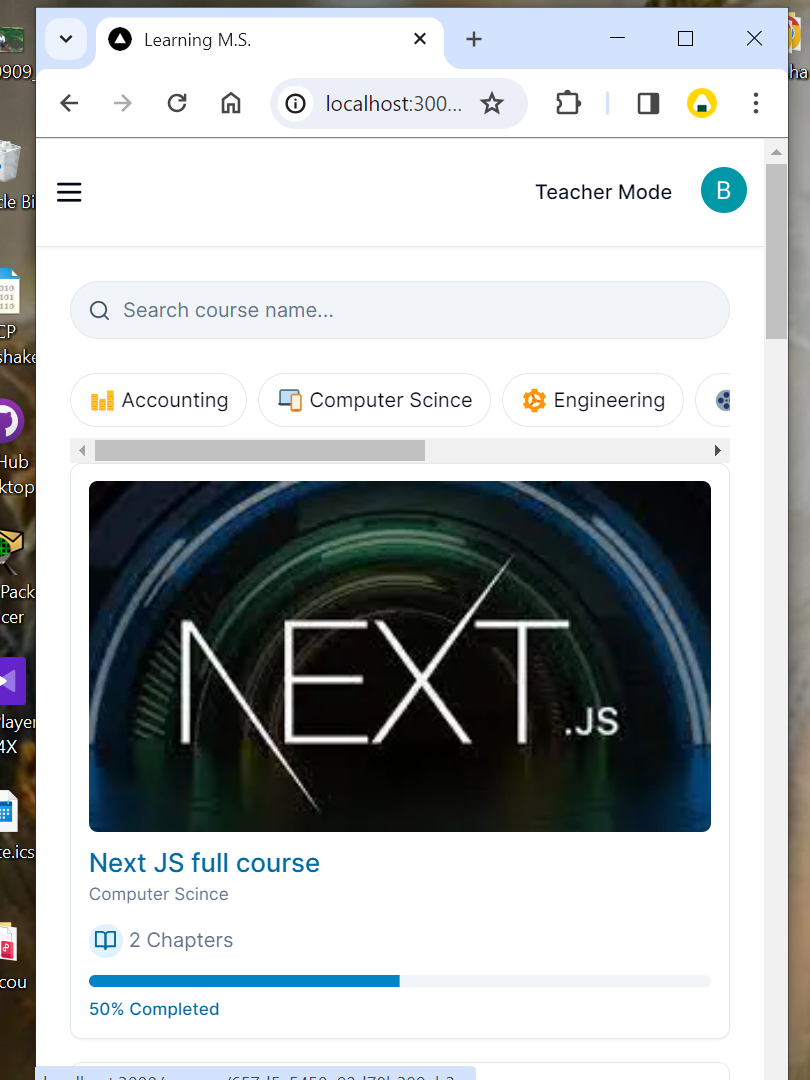The height and width of the screenshot is (1080, 810).
Task: Open the user avatar B menu
Action: point(723,190)
